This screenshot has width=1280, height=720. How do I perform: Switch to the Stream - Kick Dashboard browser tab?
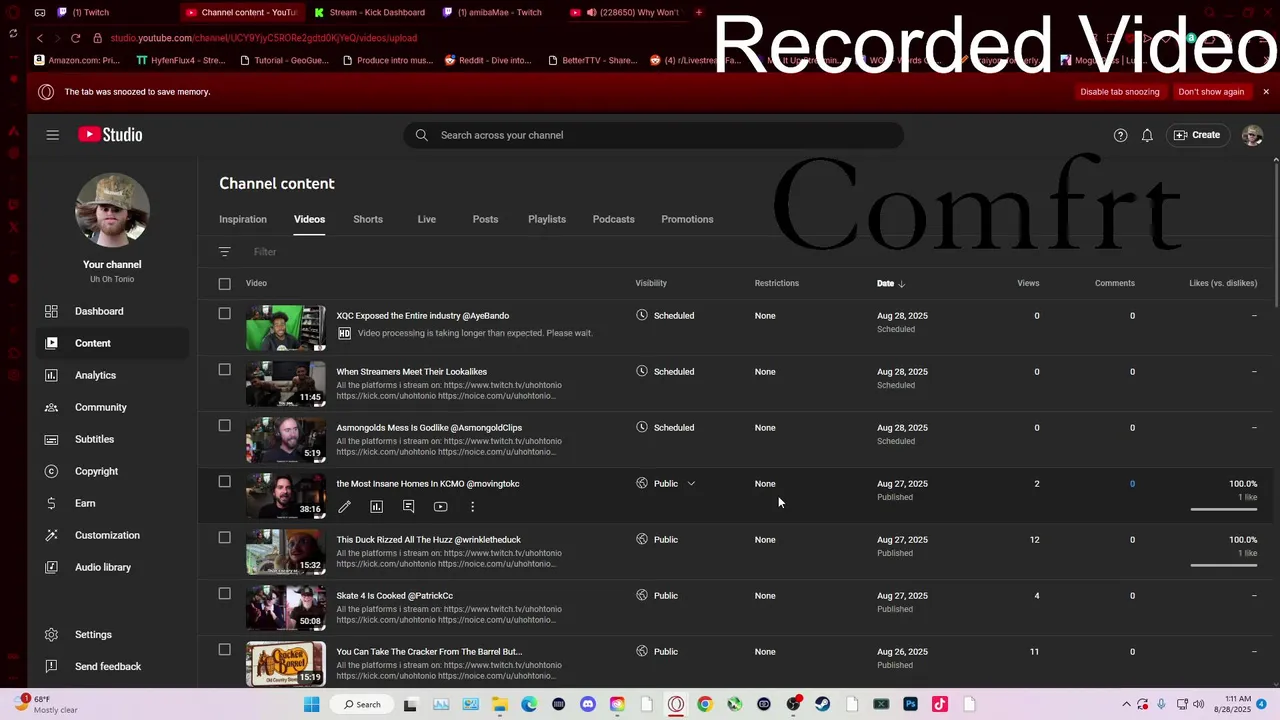tap(370, 12)
